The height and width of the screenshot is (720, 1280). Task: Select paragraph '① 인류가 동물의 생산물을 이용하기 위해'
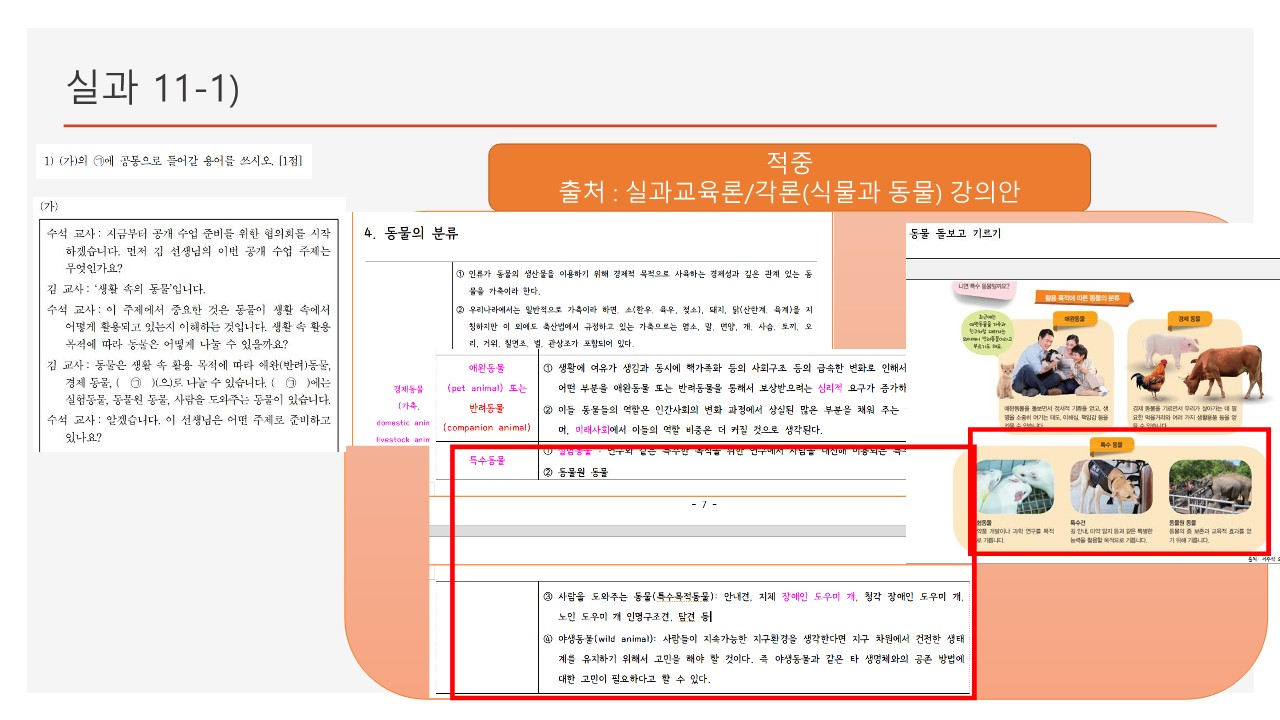635,282
